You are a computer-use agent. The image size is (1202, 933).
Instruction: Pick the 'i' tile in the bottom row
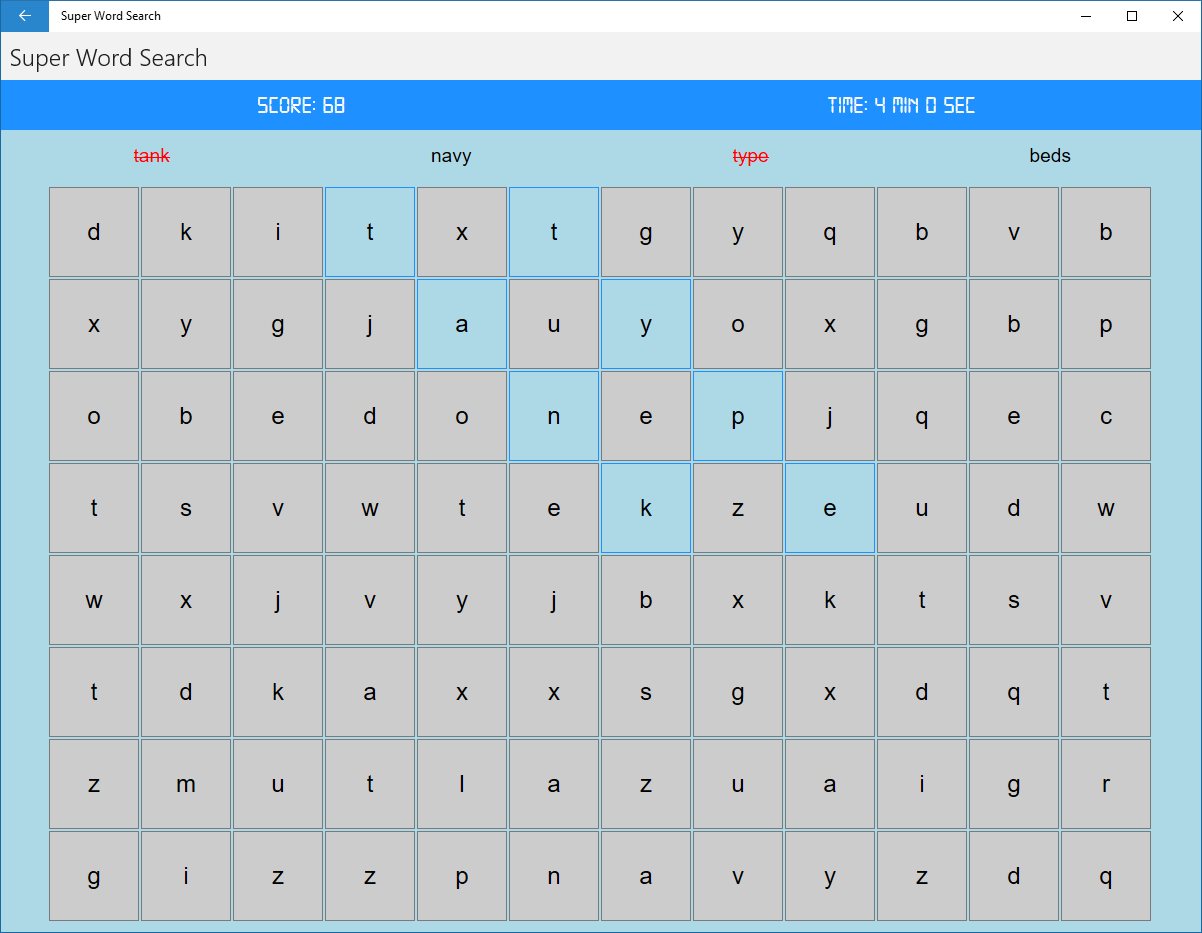pyautogui.click(x=186, y=876)
